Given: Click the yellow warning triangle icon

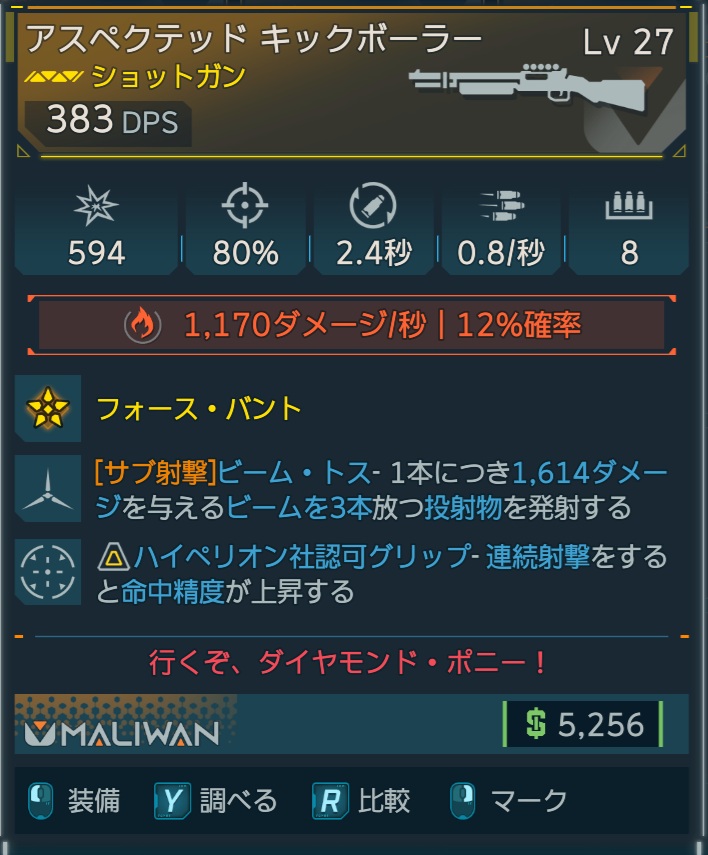Looking at the screenshot, I should [113, 557].
